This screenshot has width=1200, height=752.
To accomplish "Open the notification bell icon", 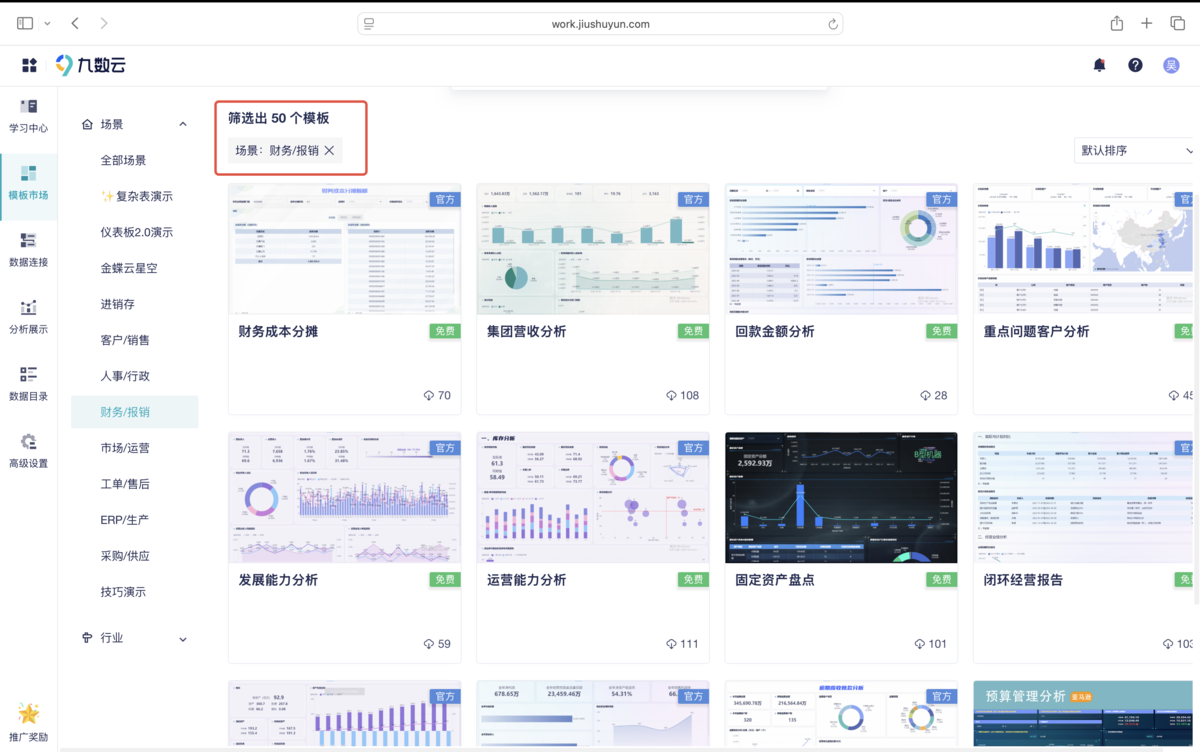I will click(1099, 65).
